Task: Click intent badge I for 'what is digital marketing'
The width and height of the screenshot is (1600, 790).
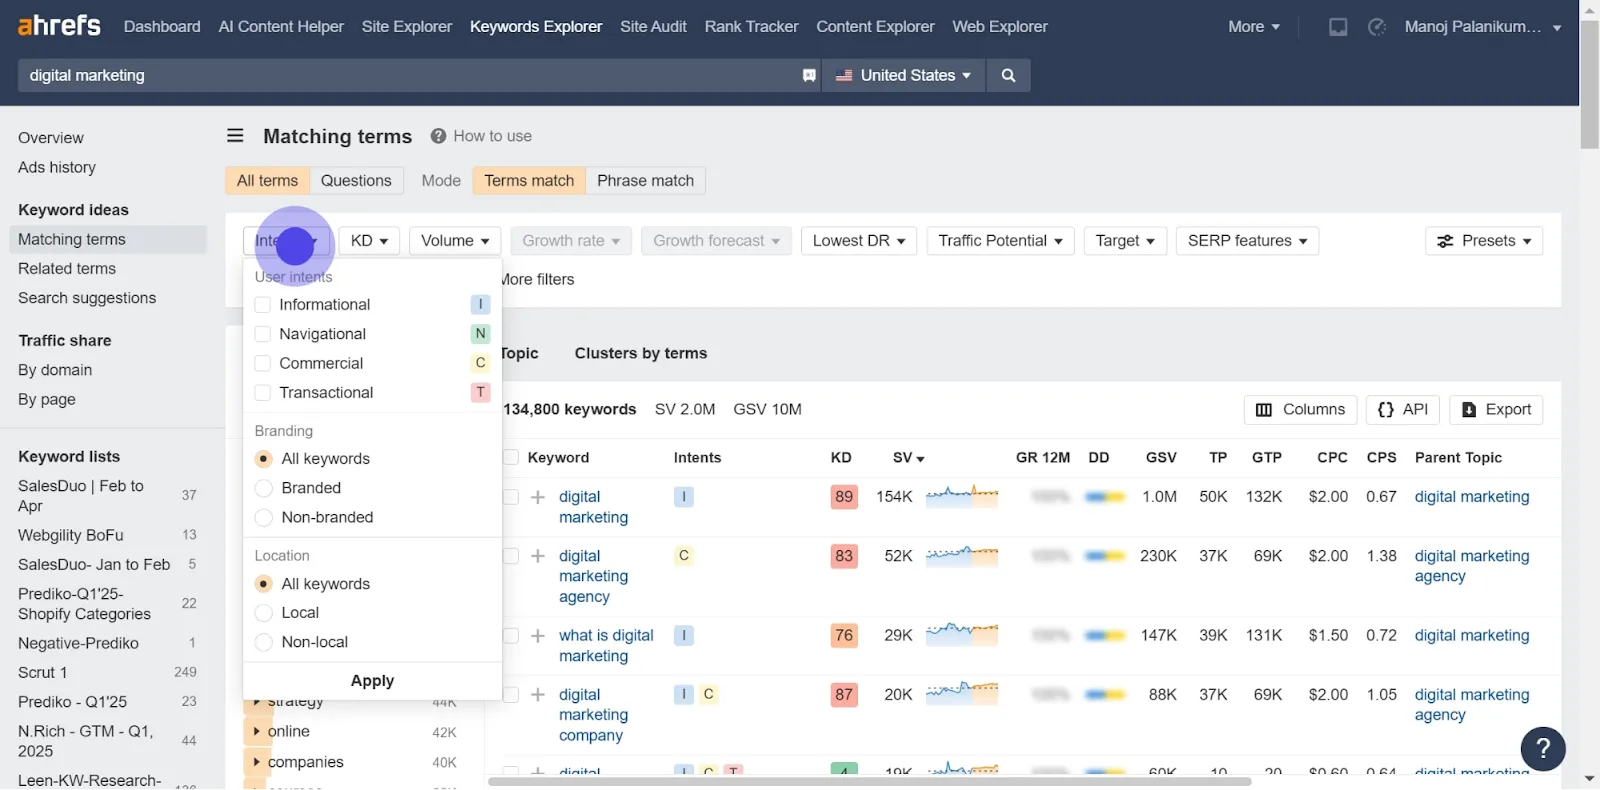Action: 684,635
